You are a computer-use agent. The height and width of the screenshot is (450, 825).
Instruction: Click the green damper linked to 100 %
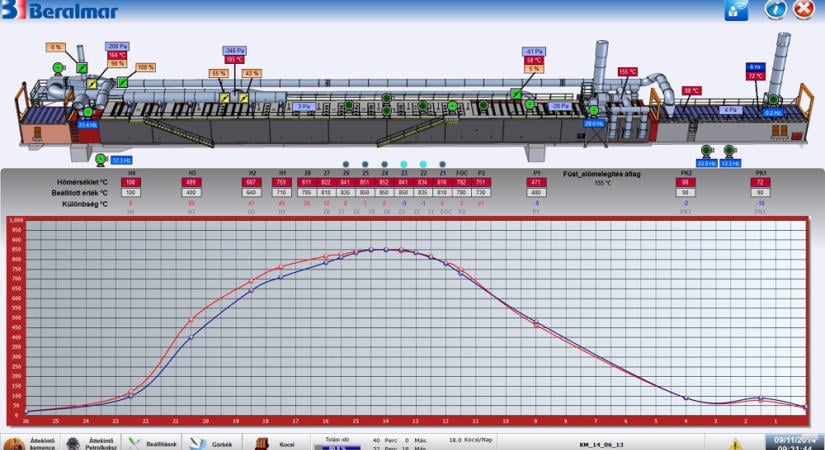click(x=123, y=83)
